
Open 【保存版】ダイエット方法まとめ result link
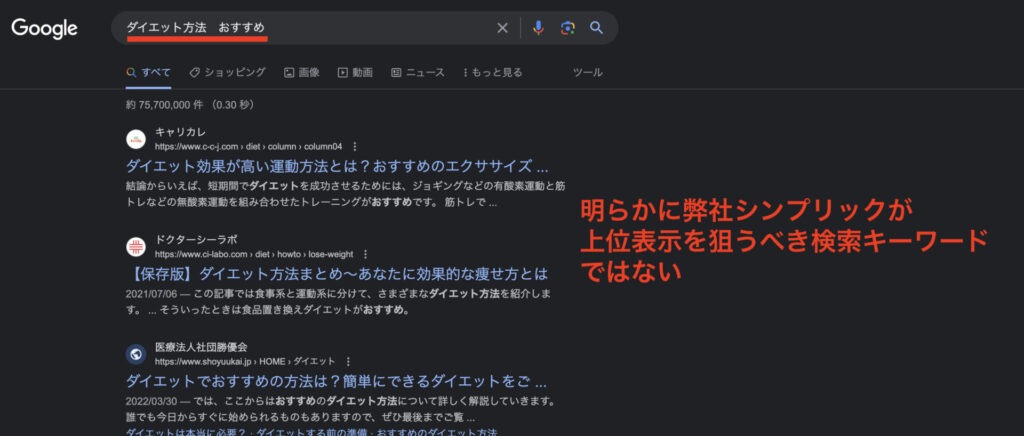click(337, 273)
